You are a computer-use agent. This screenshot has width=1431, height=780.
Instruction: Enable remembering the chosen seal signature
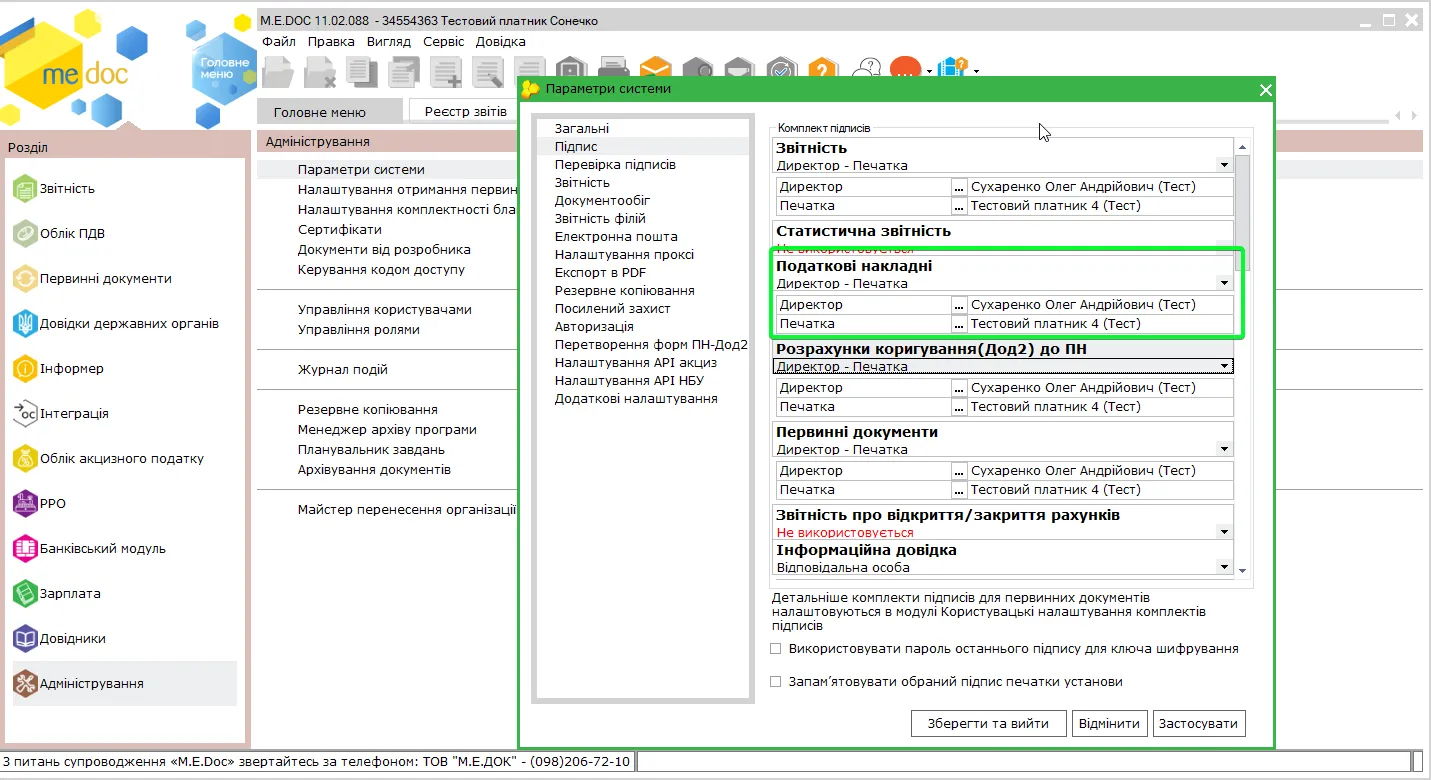[x=775, y=682]
